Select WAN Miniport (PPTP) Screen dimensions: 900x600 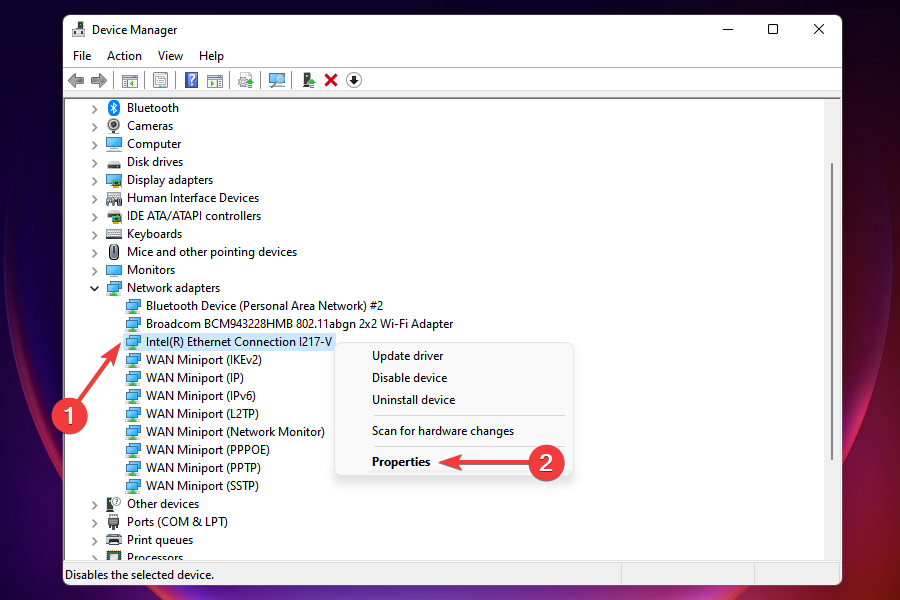(203, 468)
